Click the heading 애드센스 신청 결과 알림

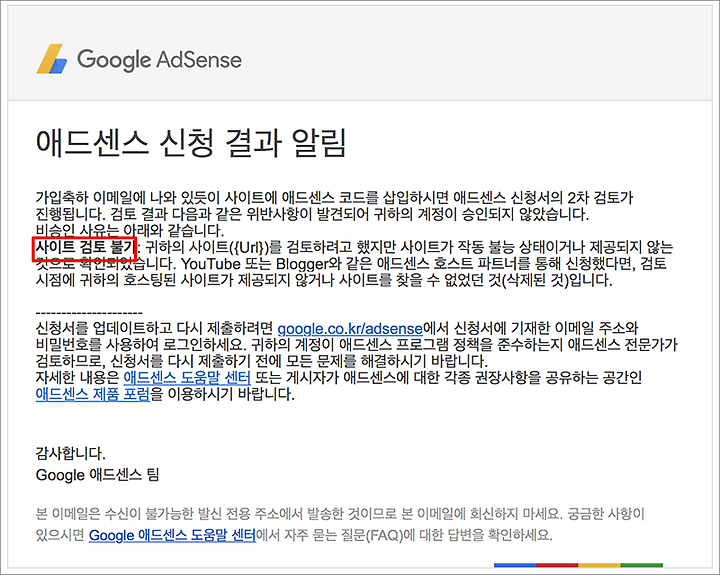pyautogui.click(x=191, y=143)
